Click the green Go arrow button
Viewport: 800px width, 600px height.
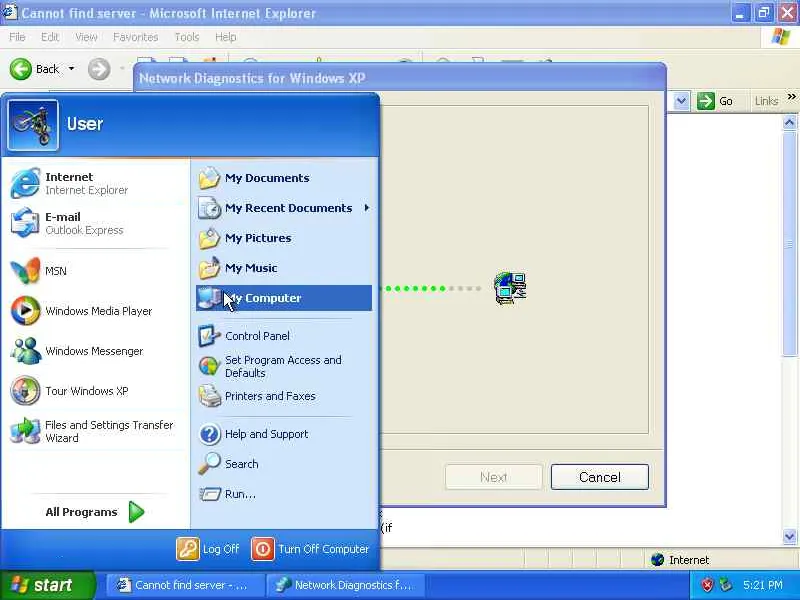pos(706,101)
